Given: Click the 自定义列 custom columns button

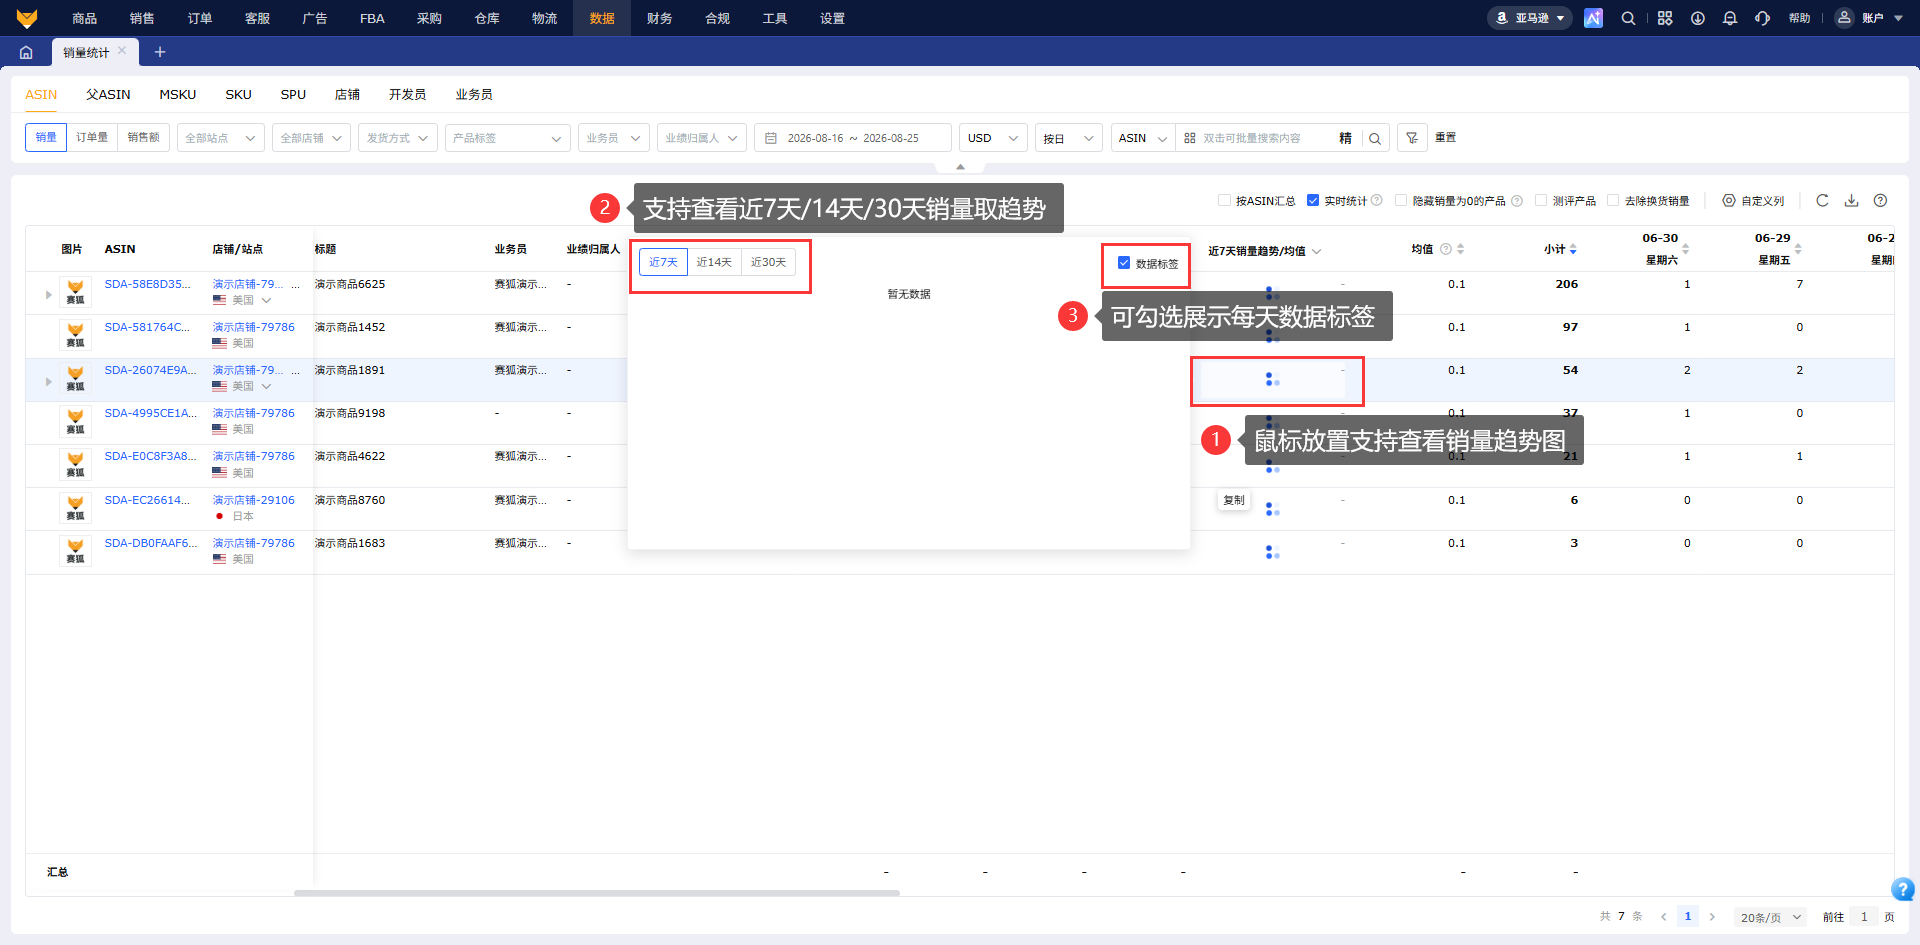Looking at the screenshot, I should [1753, 200].
